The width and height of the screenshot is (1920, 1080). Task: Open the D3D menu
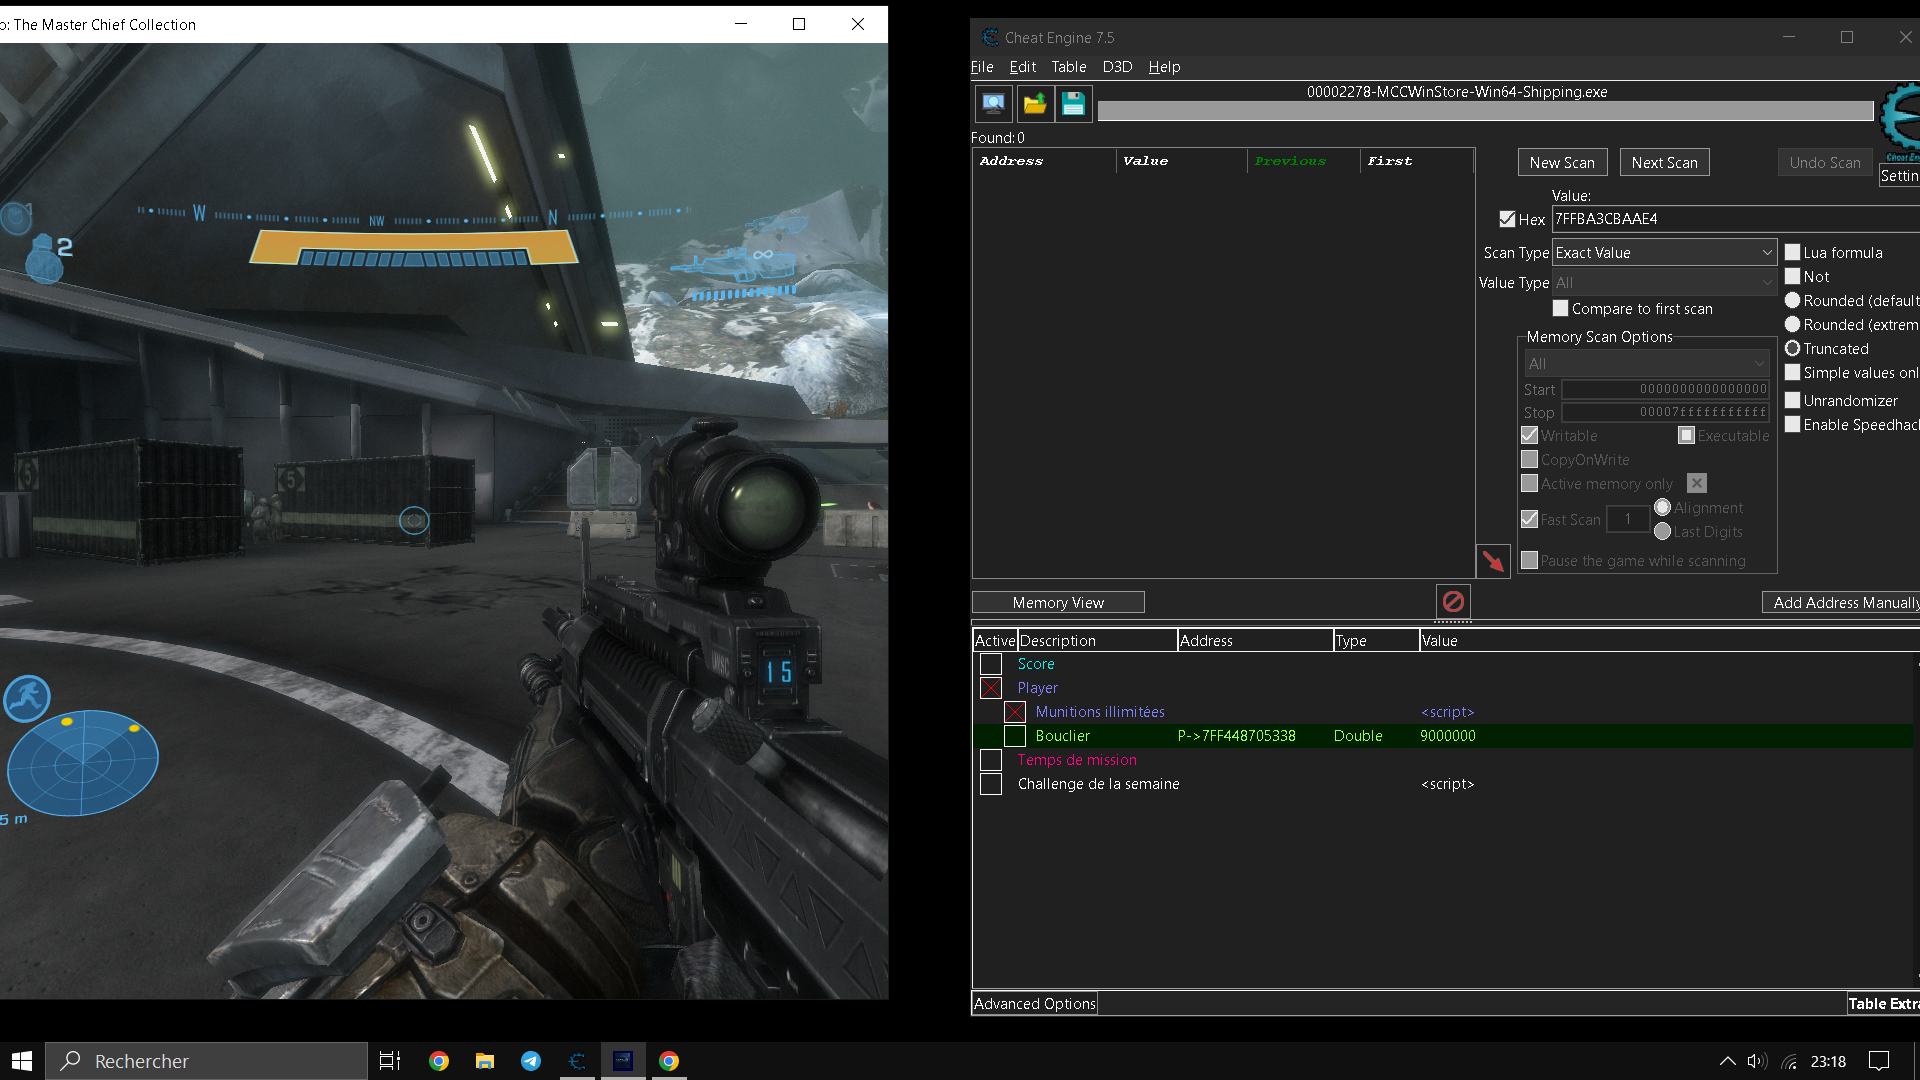tap(1117, 67)
